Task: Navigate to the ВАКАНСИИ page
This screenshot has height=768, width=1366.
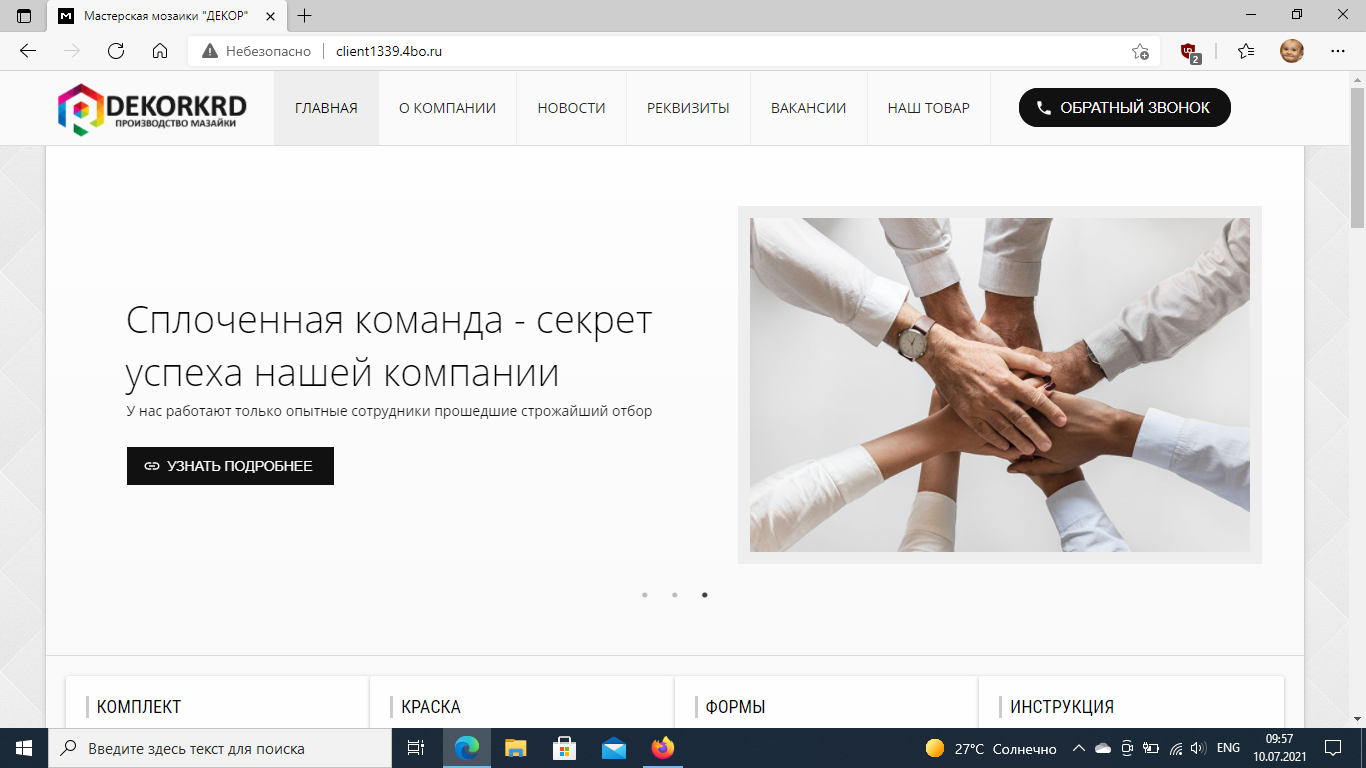Action: pos(808,108)
